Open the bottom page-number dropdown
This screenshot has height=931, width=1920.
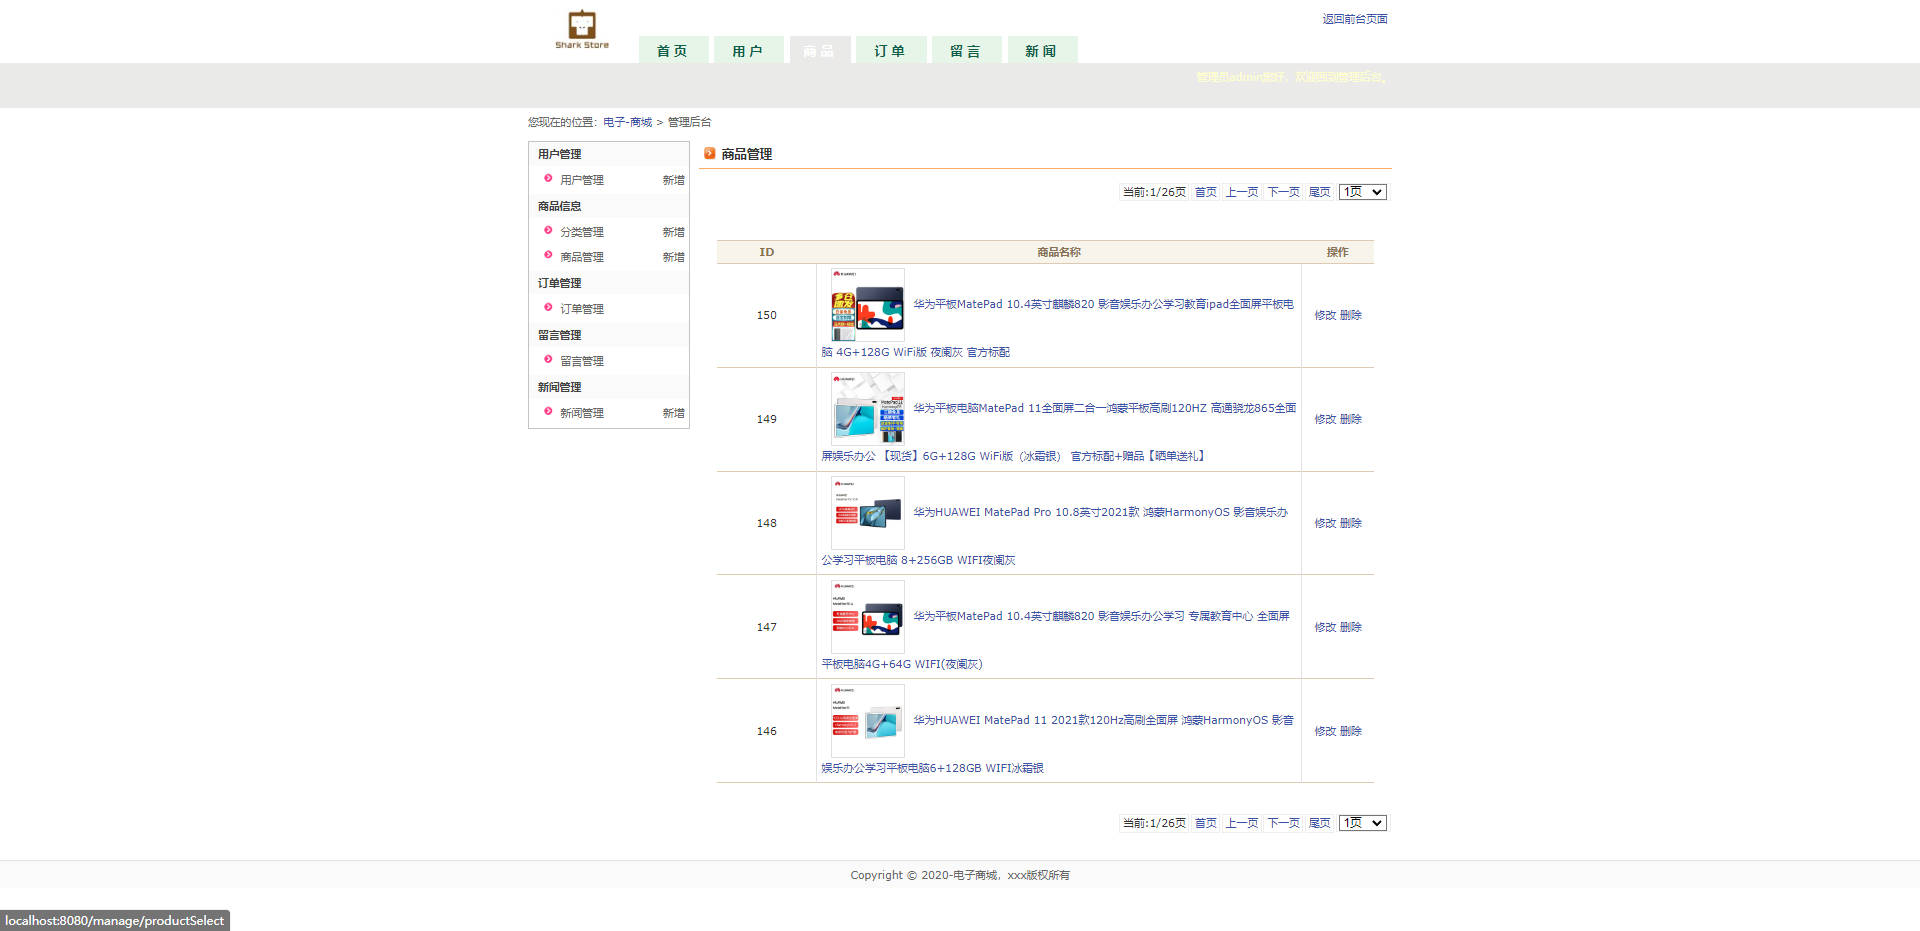coord(1362,823)
